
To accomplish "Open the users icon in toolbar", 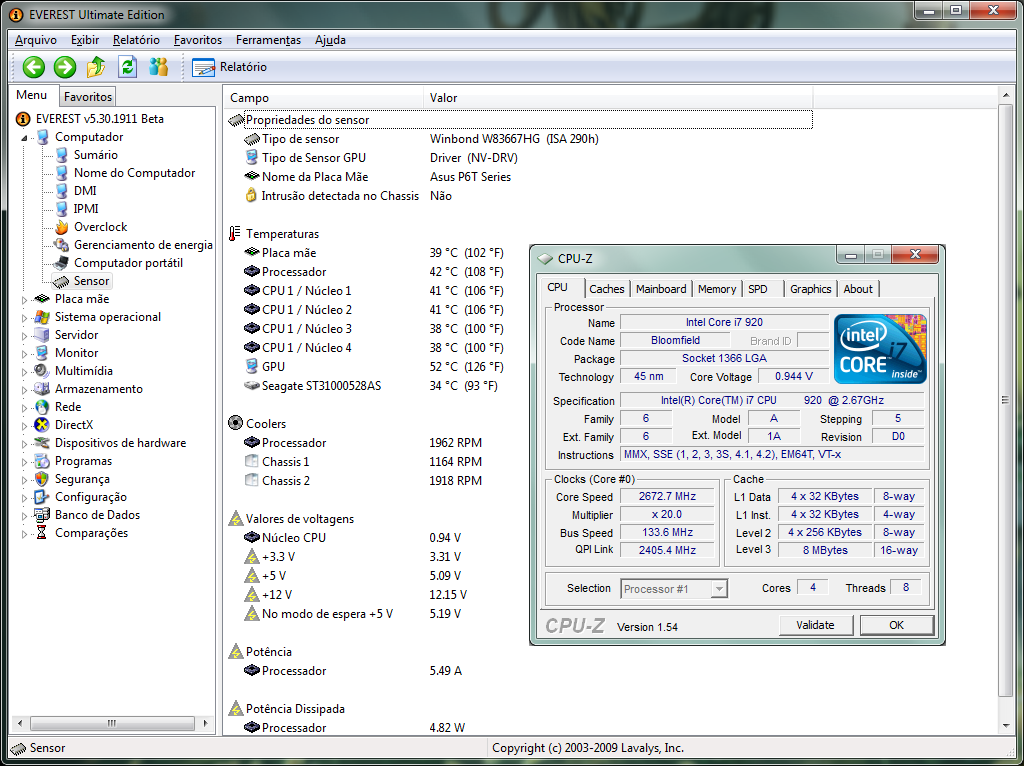I will [159, 67].
